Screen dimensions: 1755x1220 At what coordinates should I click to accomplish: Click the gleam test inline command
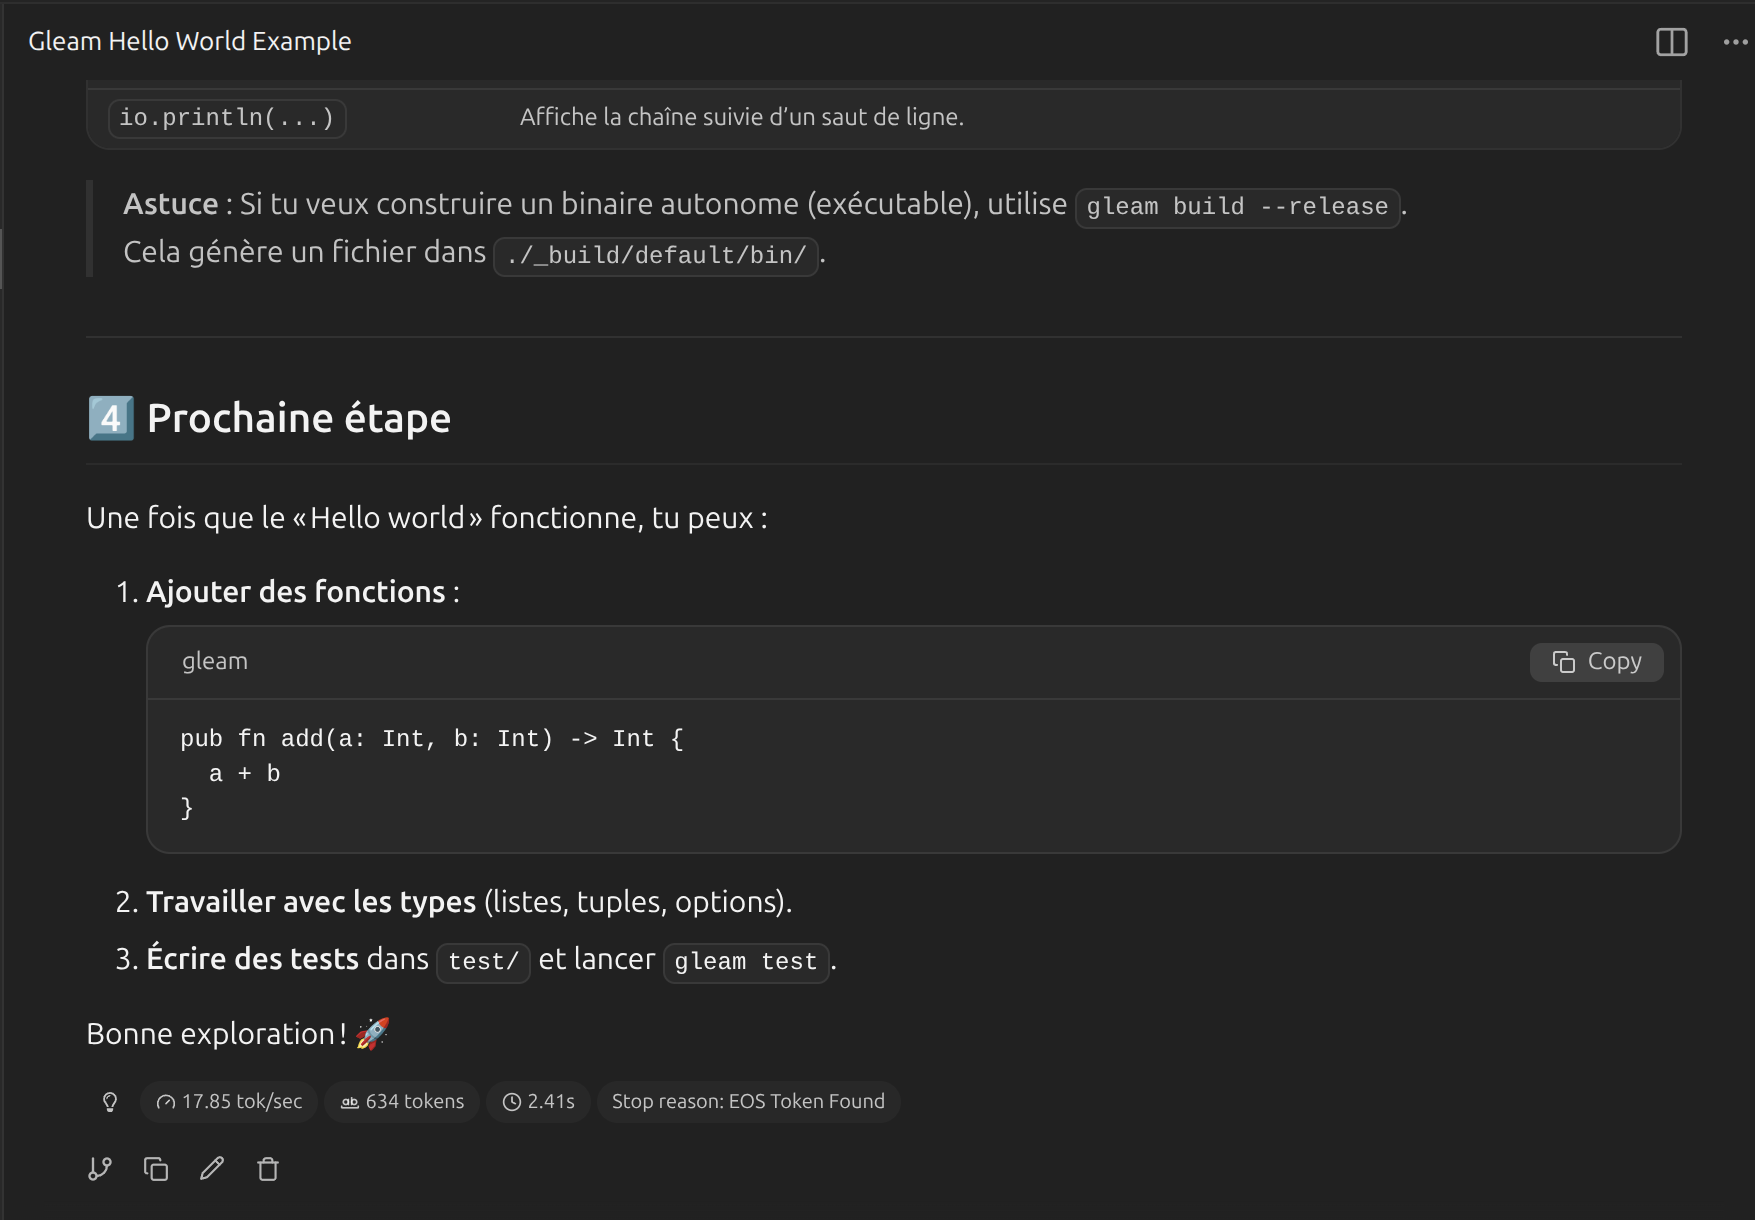point(745,962)
